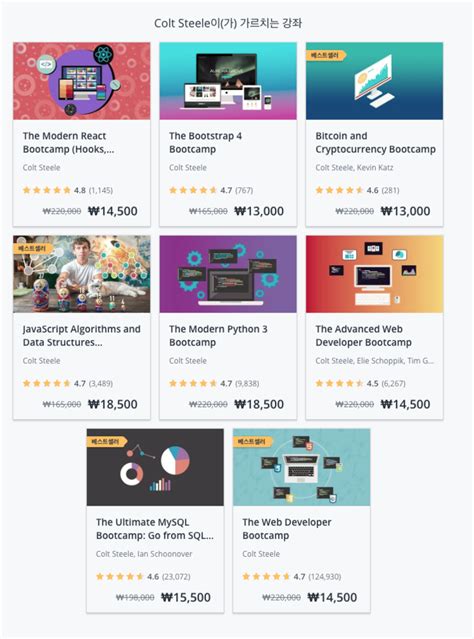
Task: Click the MySQL Bootcamp pie chart thumbnail
Action: (155, 467)
